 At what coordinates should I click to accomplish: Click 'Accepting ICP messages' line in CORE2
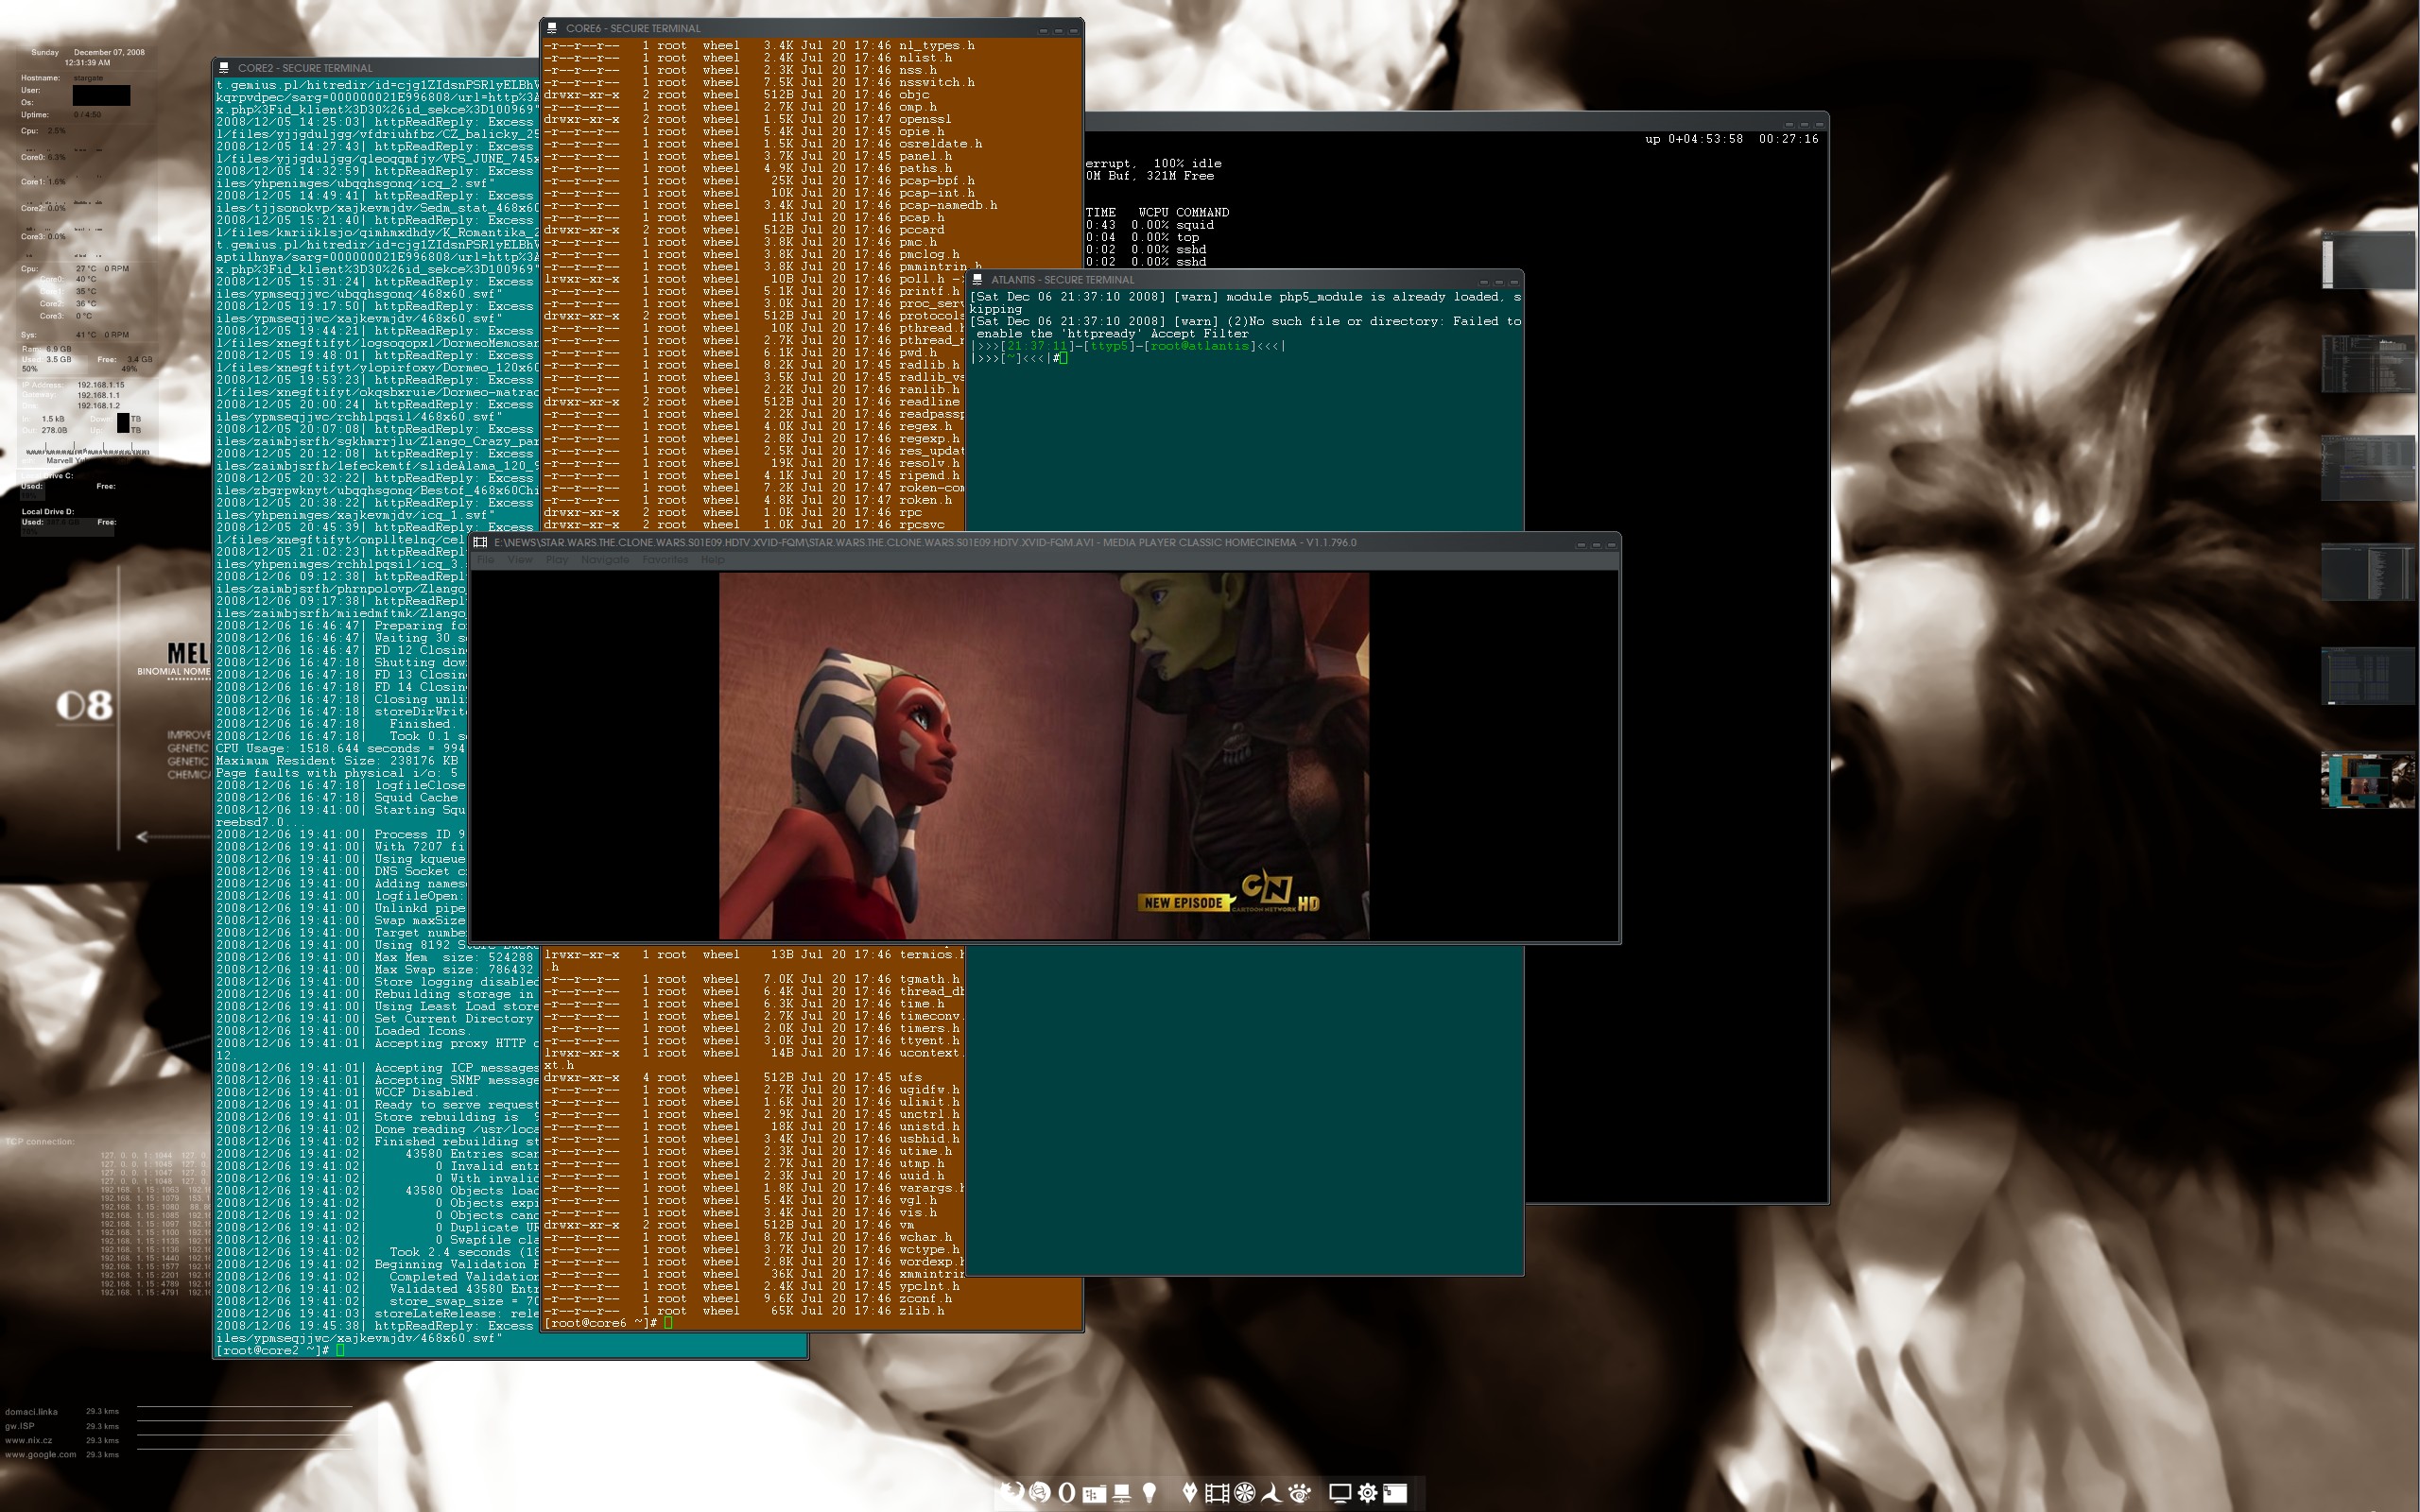coord(377,1068)
